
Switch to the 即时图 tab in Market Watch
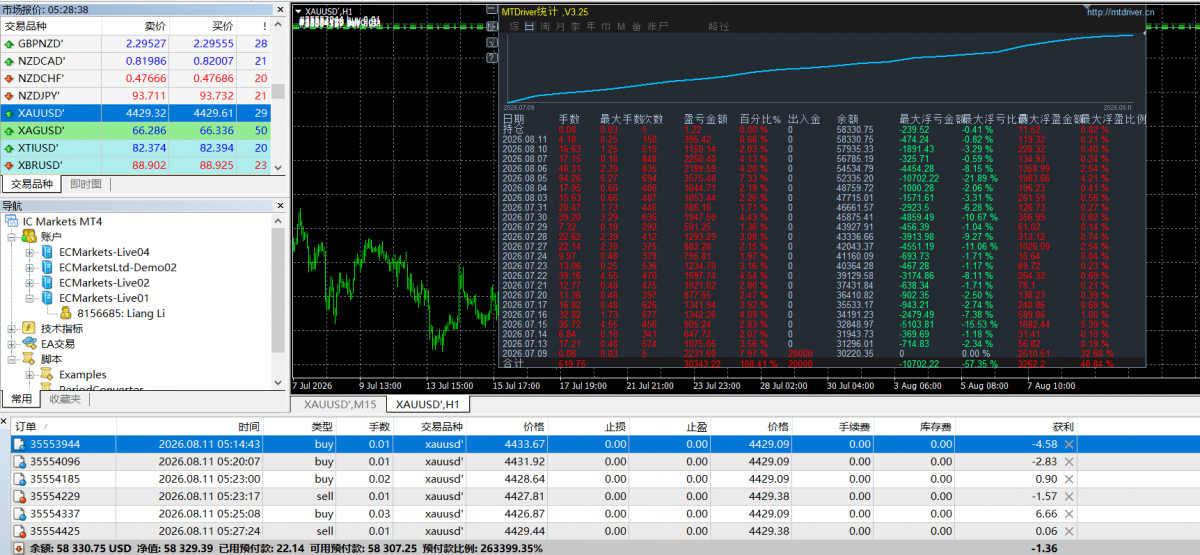point(85,184)
